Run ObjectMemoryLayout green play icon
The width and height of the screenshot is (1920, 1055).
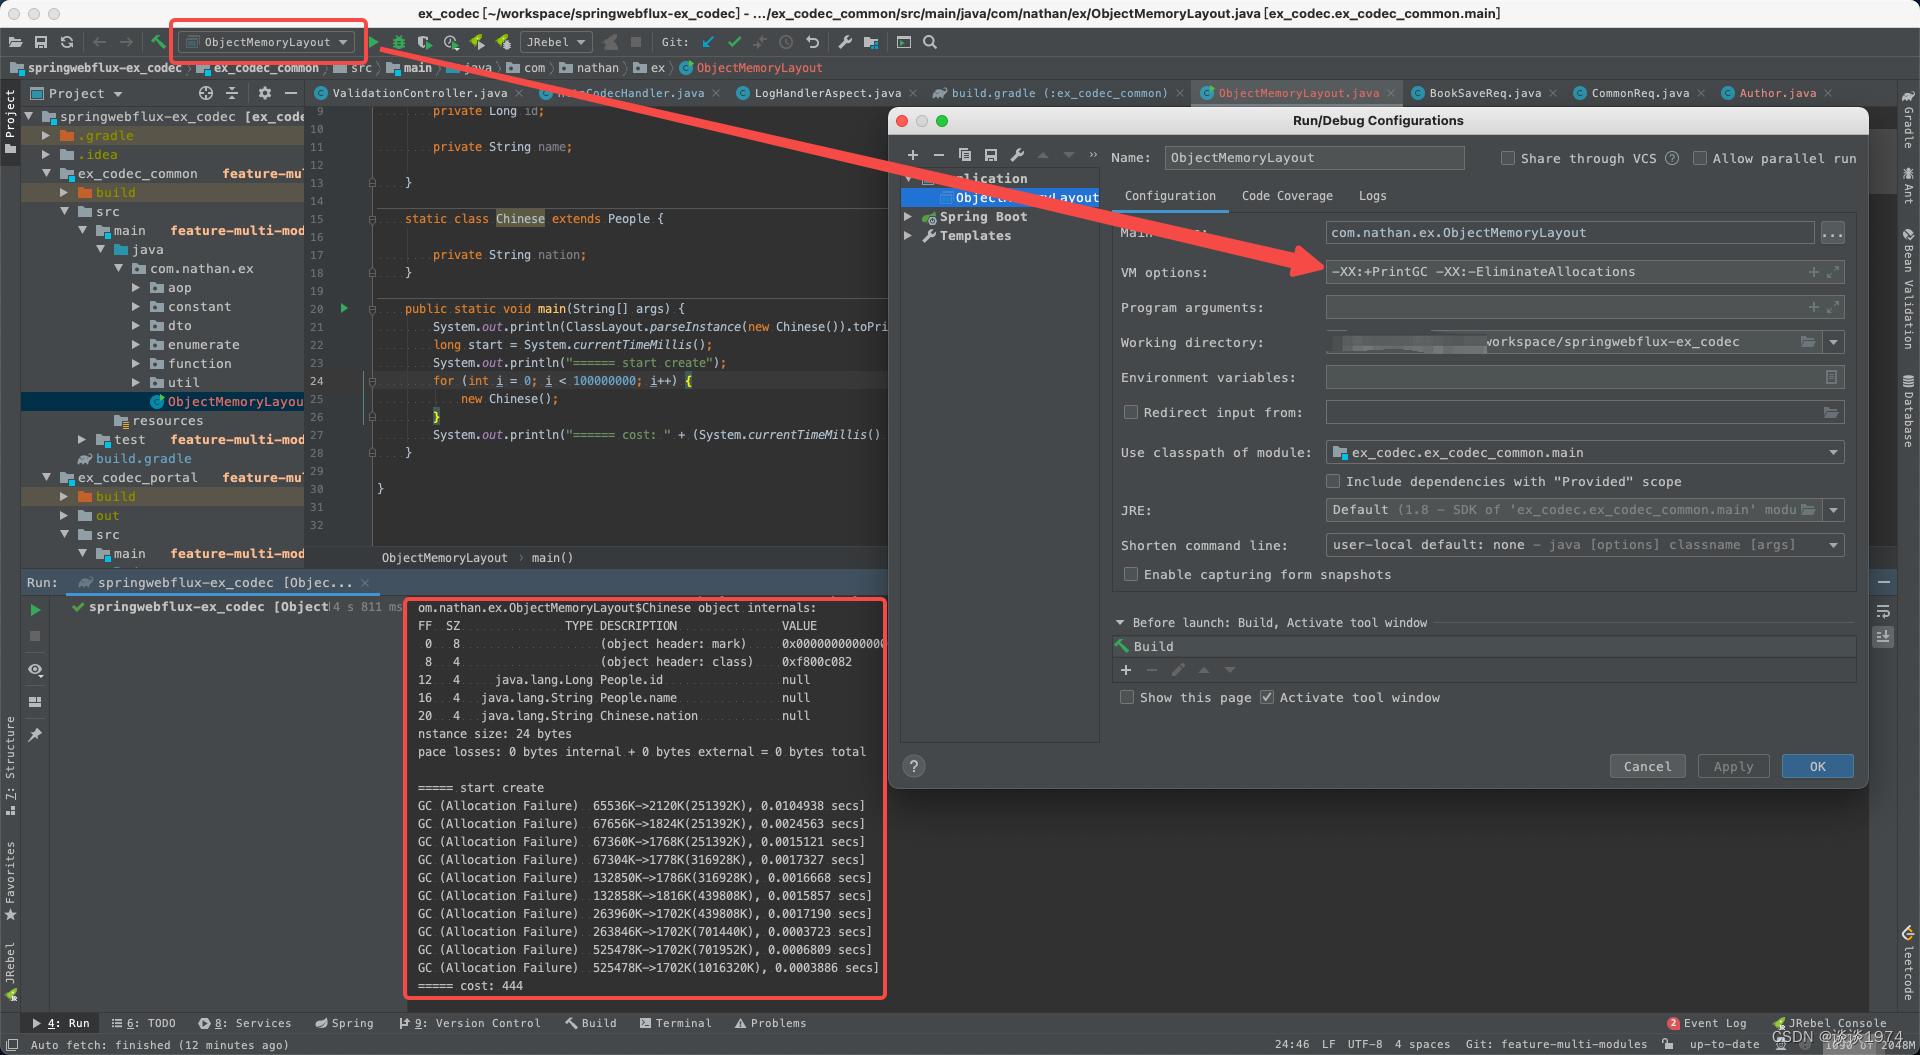[373, 42]
